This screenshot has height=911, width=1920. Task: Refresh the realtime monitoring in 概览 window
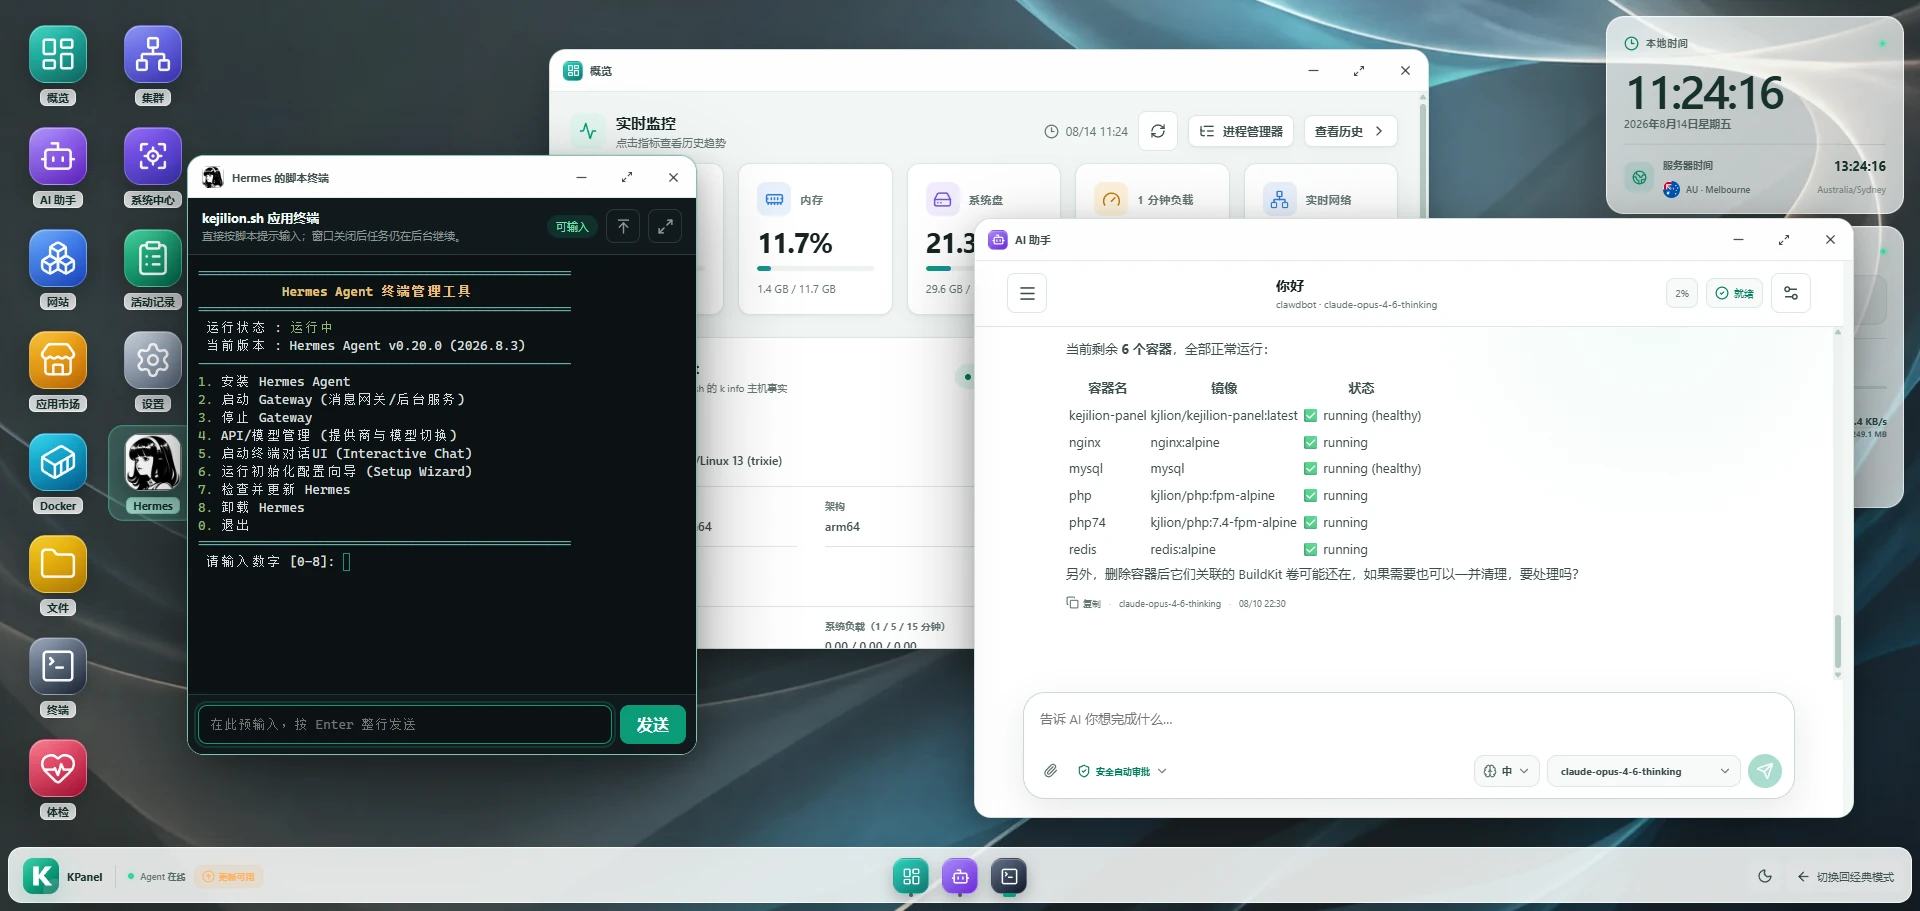pyautogui.click(x=1158, y=131)
